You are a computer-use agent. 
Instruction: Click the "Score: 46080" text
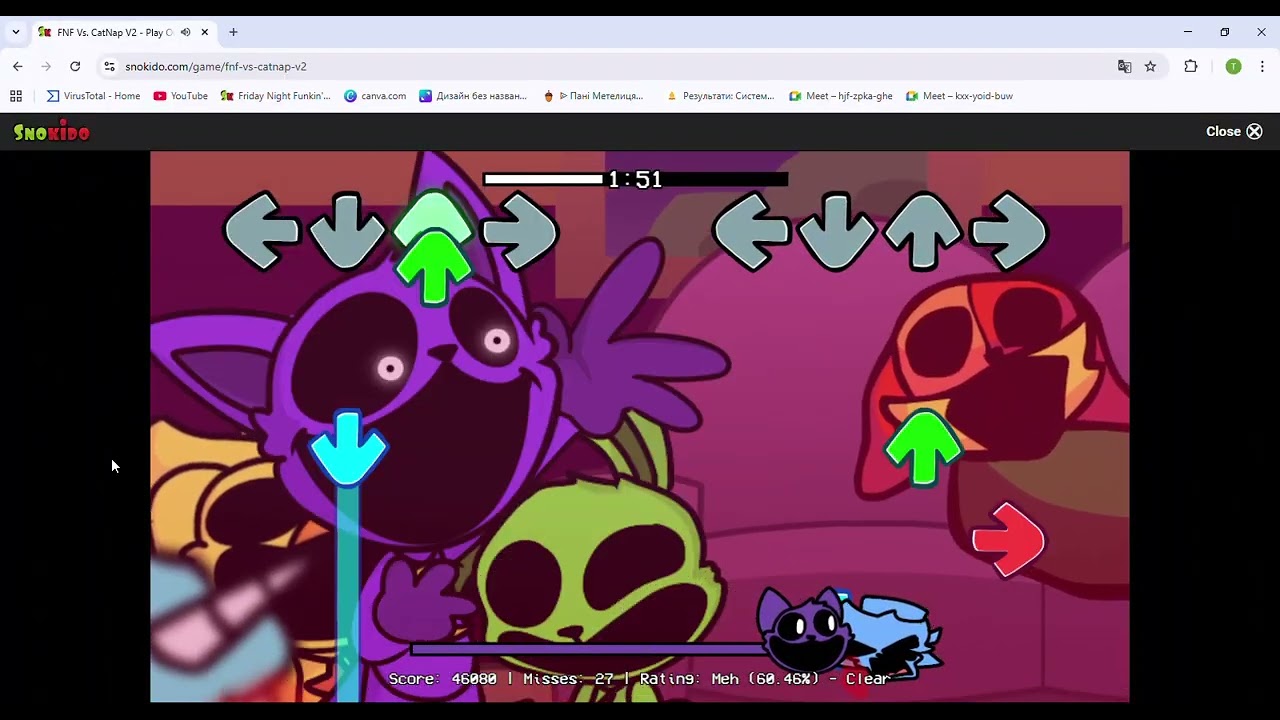(x=442, y=678)
